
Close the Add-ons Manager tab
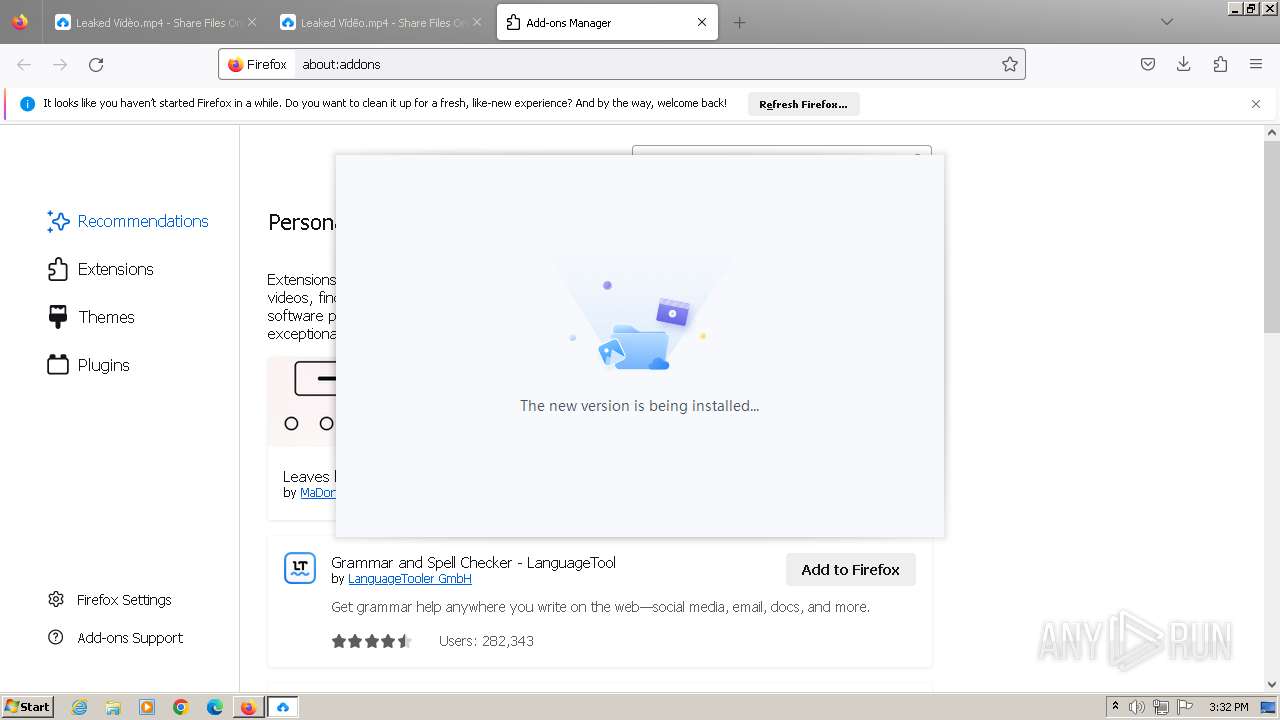click(702, 22)
